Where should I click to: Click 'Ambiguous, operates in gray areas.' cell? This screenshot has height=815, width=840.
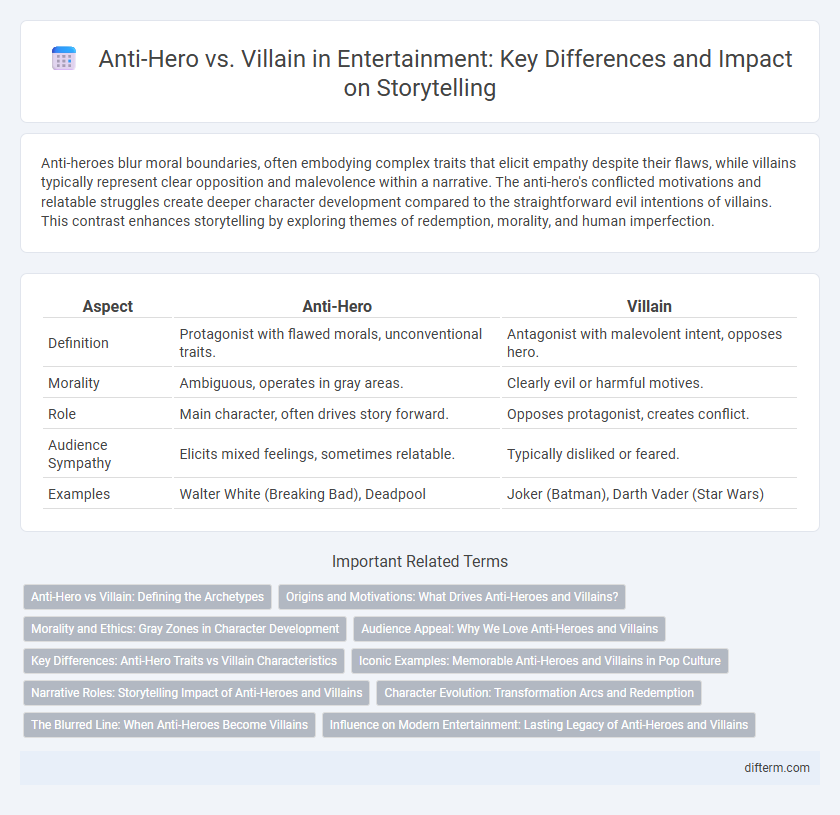tap(336, 383)
